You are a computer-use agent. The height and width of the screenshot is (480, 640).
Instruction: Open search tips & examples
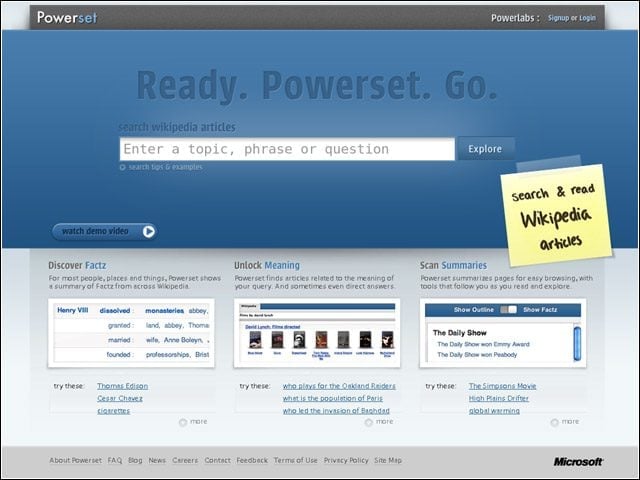tap(161, 167)
